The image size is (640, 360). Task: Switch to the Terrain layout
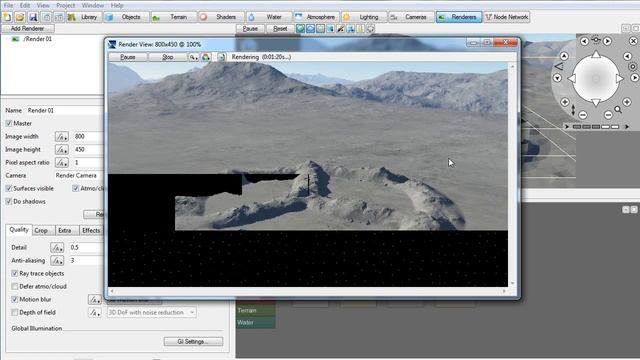173,17
